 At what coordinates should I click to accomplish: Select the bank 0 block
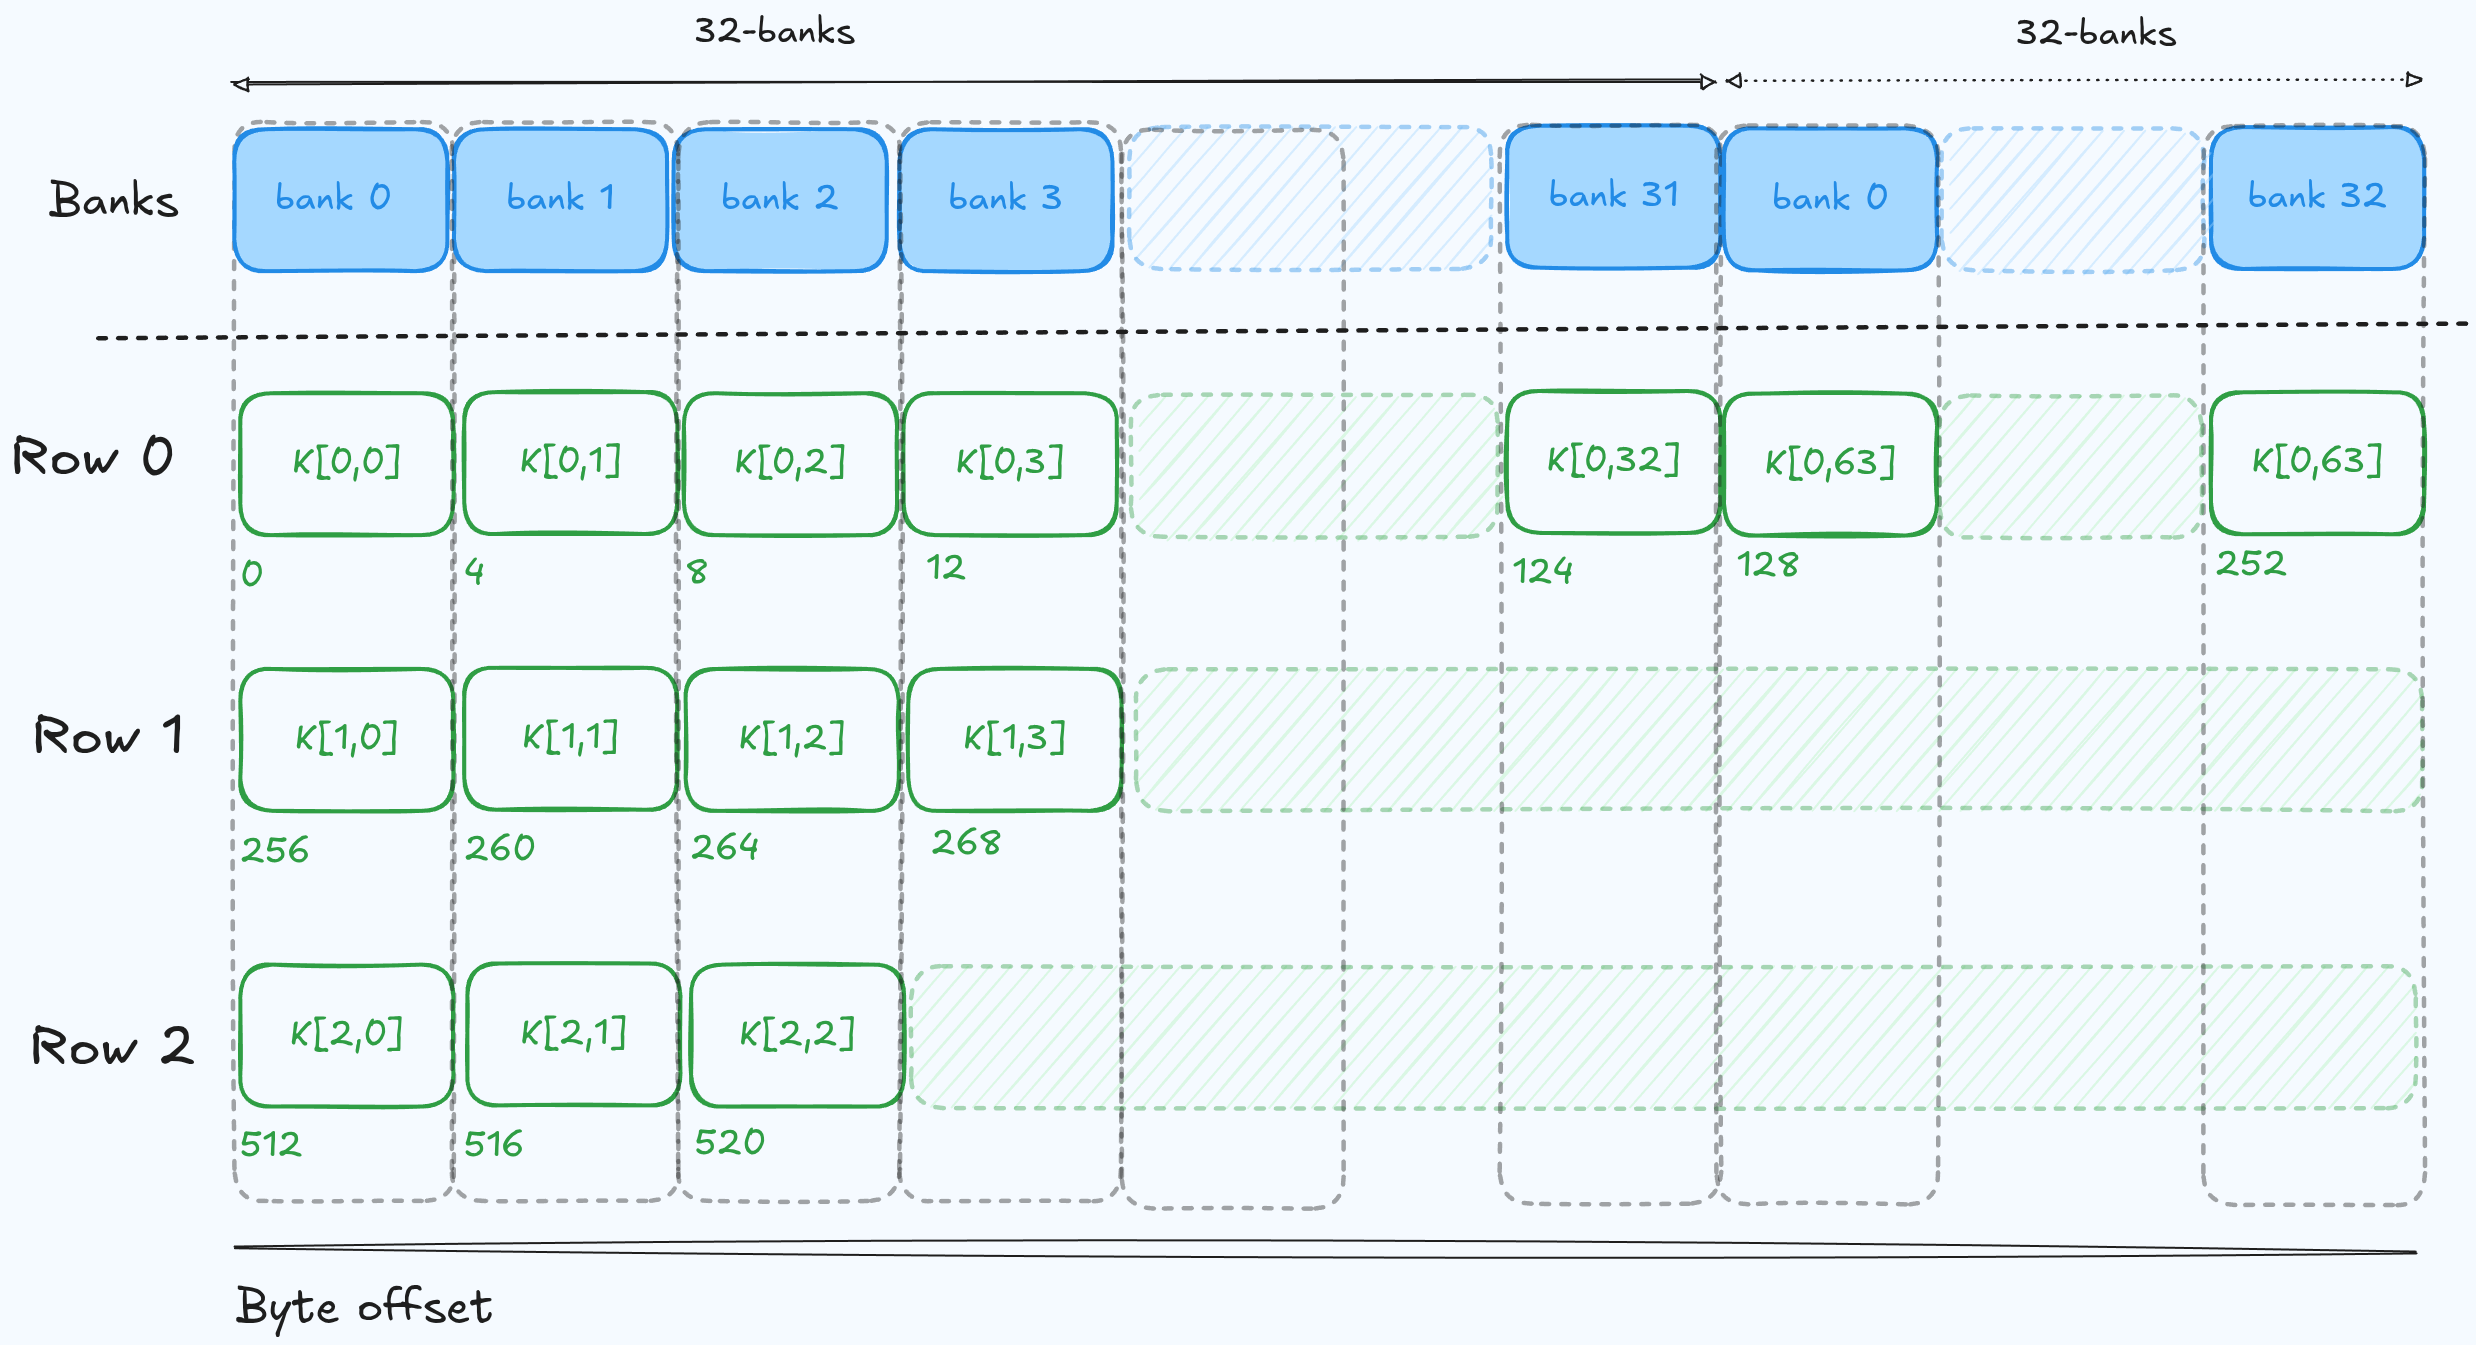coord(341,198)
